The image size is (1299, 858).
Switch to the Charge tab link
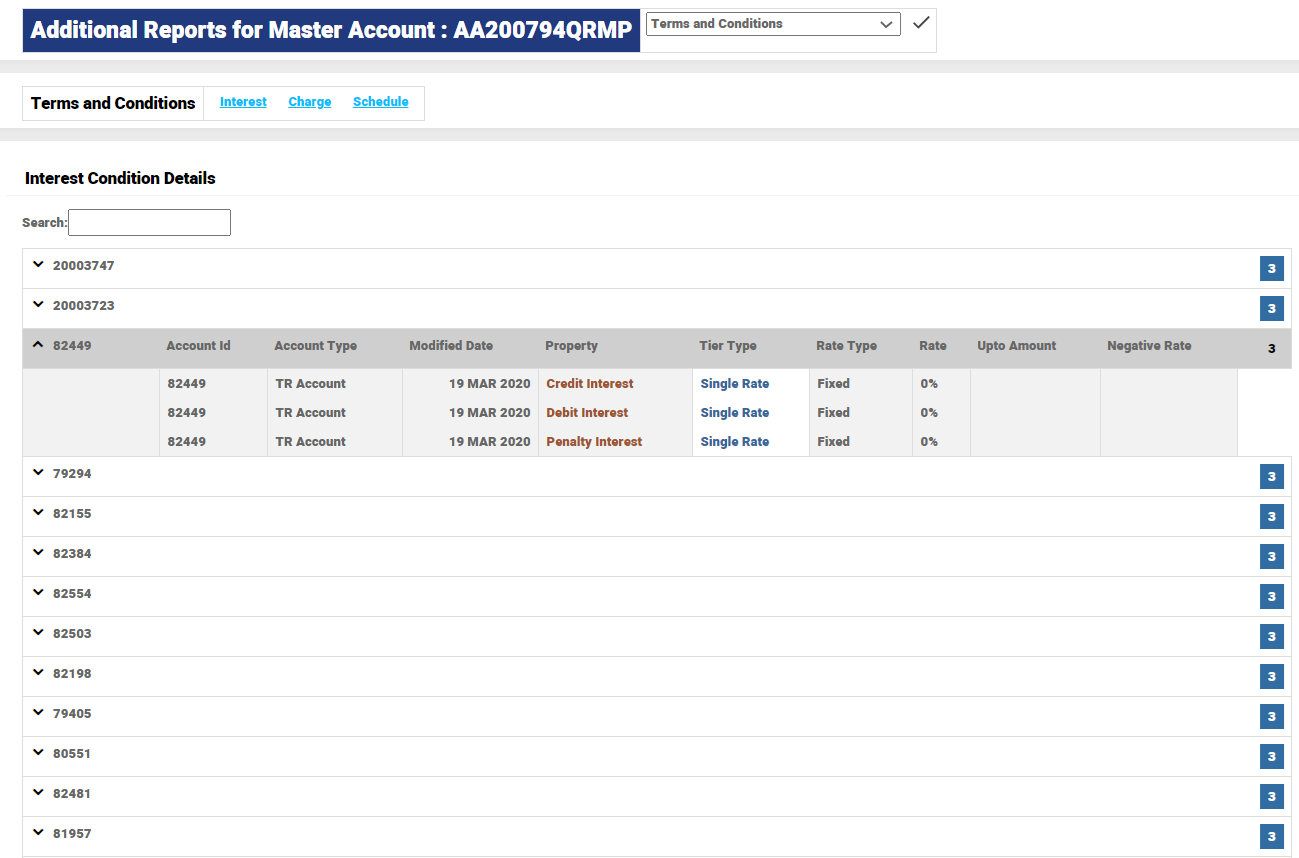point(309,102)
